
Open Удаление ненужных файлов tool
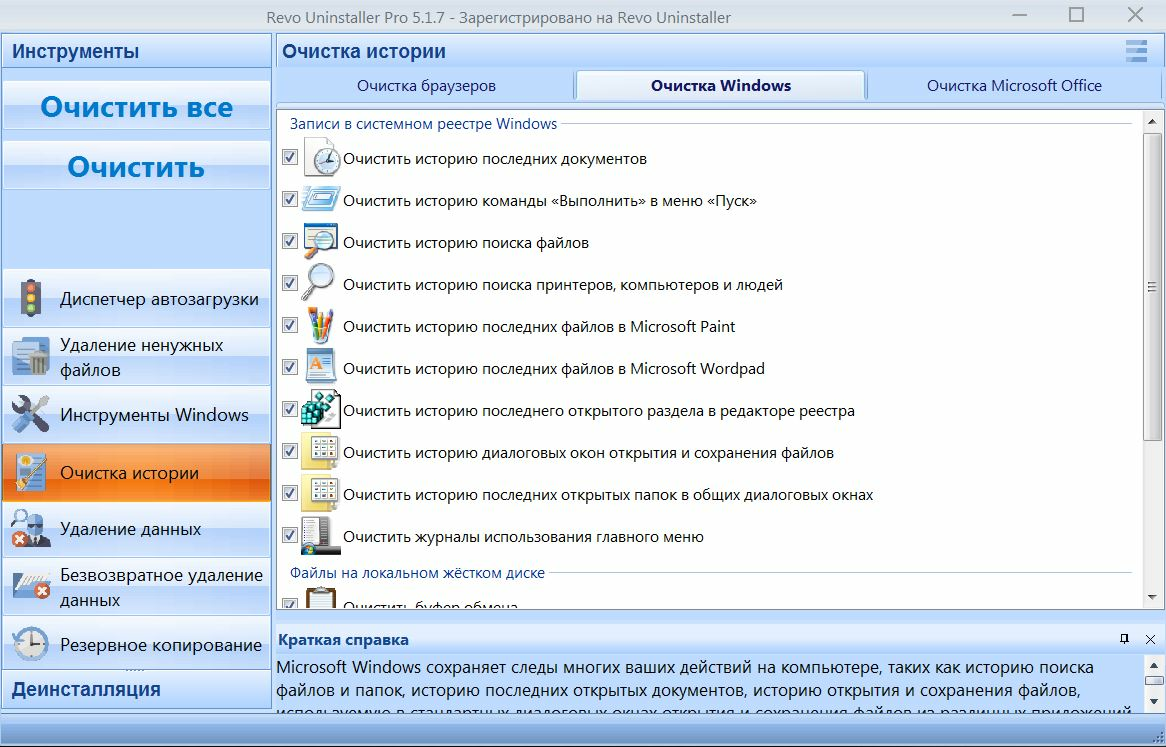coord(137,357)
